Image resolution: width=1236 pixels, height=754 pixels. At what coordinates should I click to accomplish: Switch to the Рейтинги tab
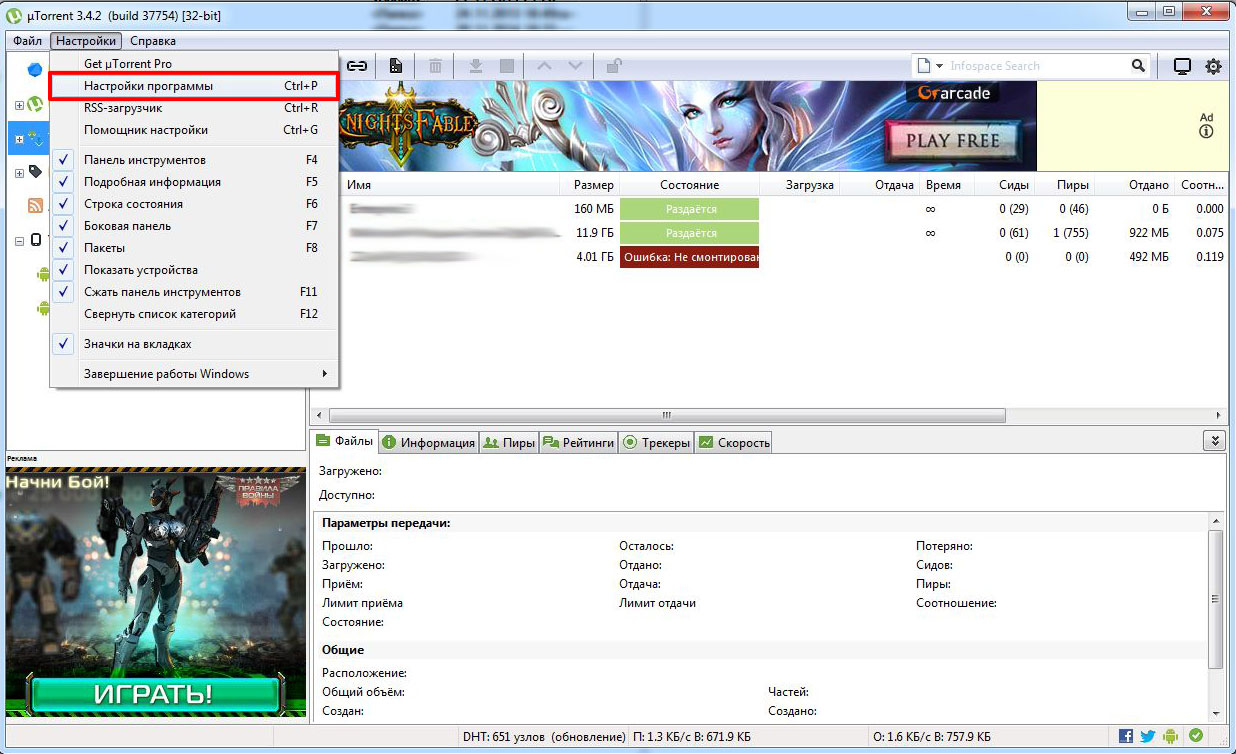[578, 442]
